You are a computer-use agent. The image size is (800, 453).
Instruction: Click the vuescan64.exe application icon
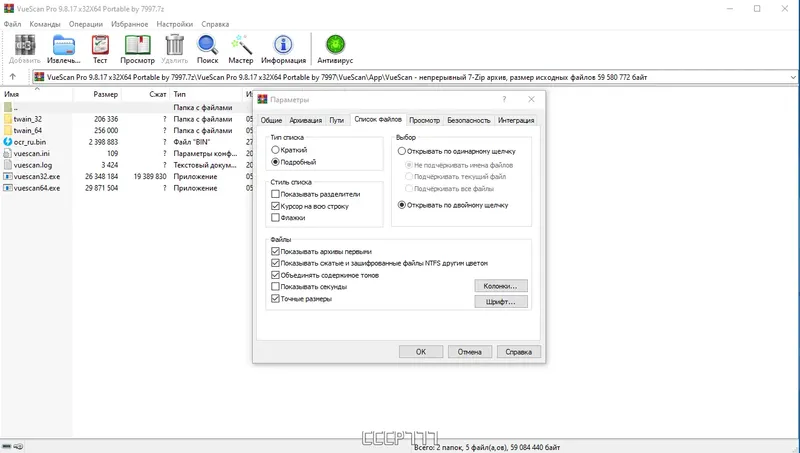(x=8, y=188)
